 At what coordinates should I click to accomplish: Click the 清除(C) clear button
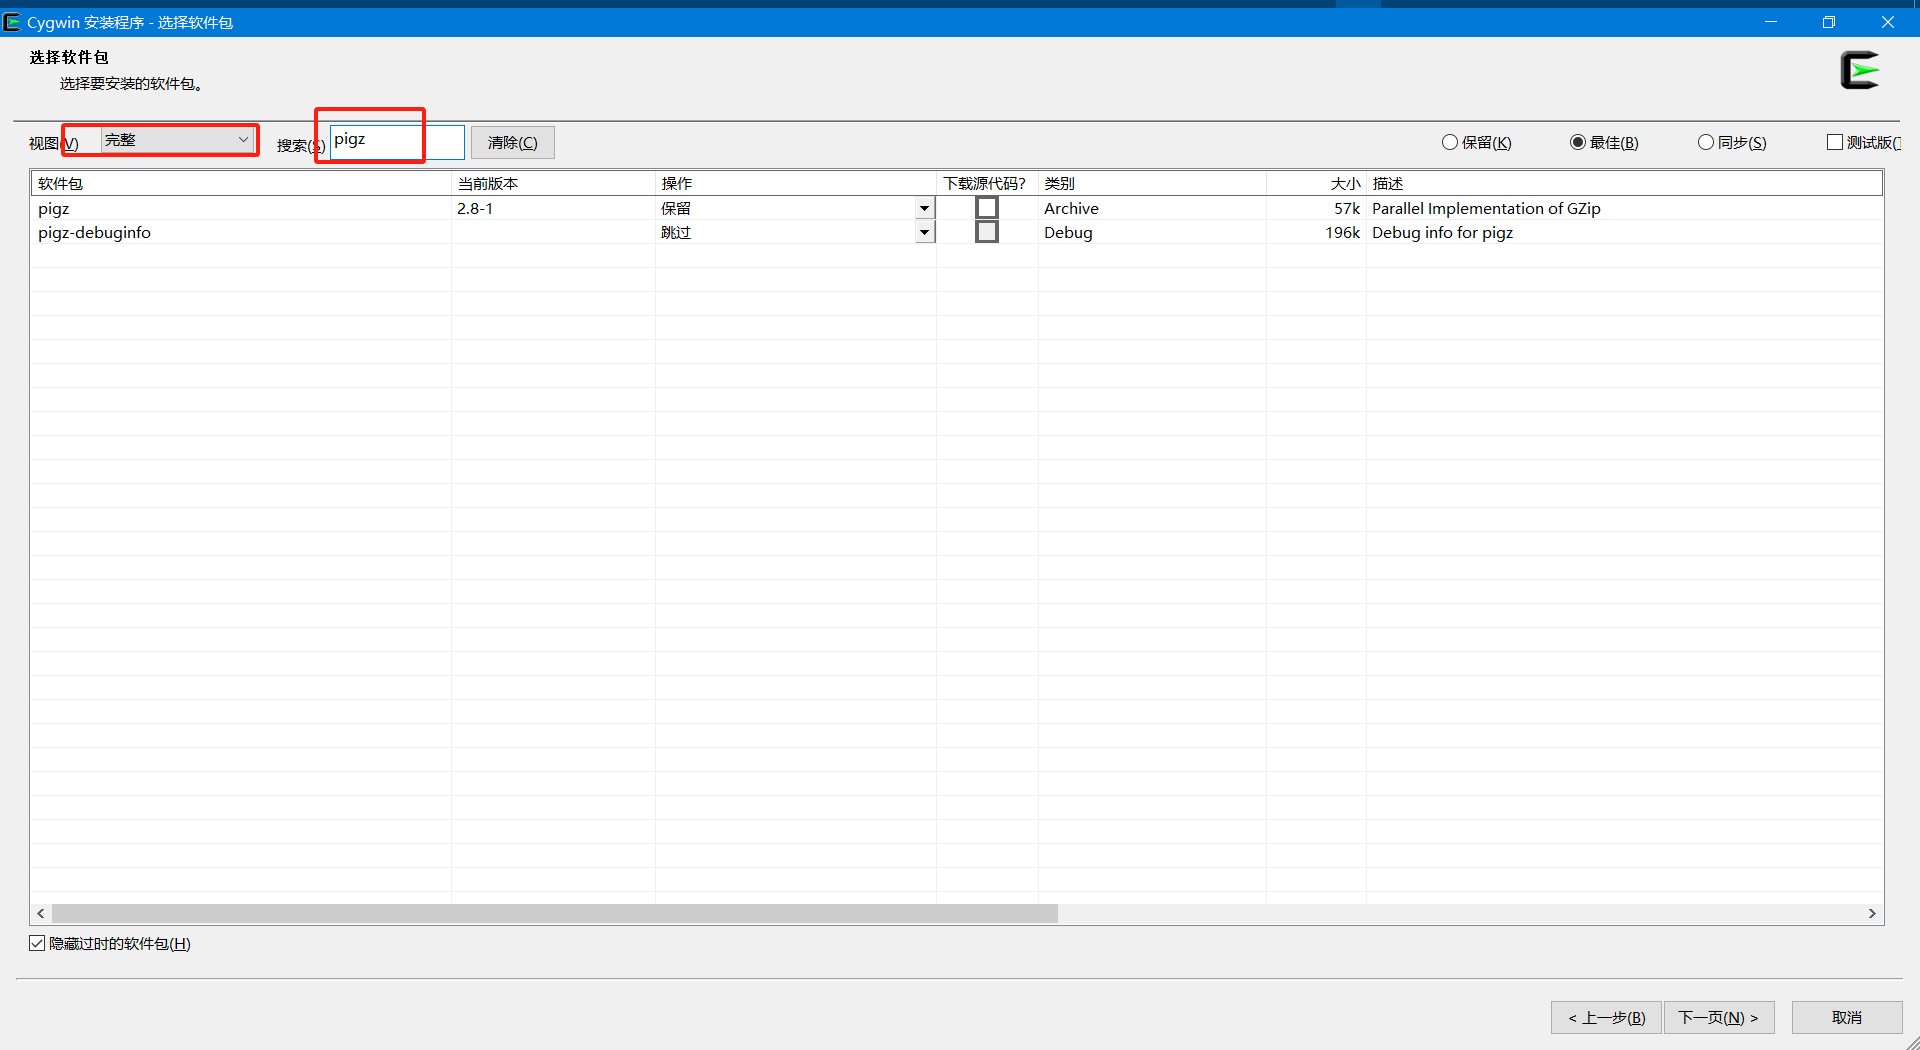point(512,142)
